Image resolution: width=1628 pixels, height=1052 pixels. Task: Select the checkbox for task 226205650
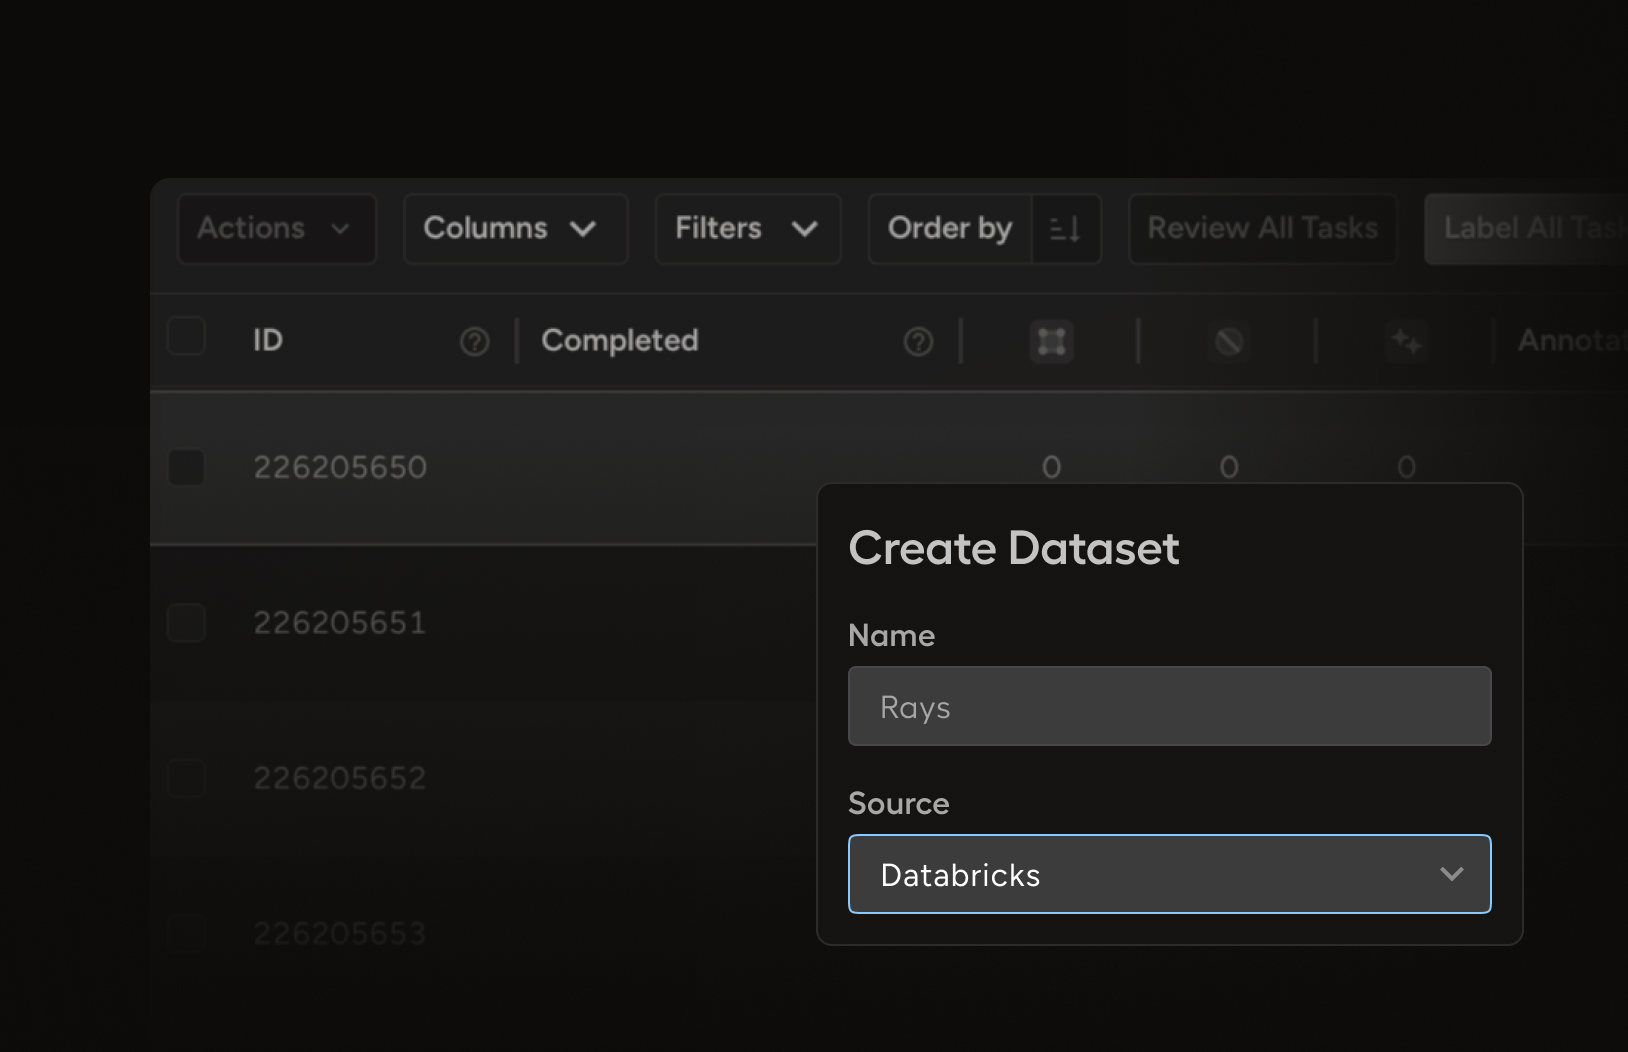(x=186, y=467)
